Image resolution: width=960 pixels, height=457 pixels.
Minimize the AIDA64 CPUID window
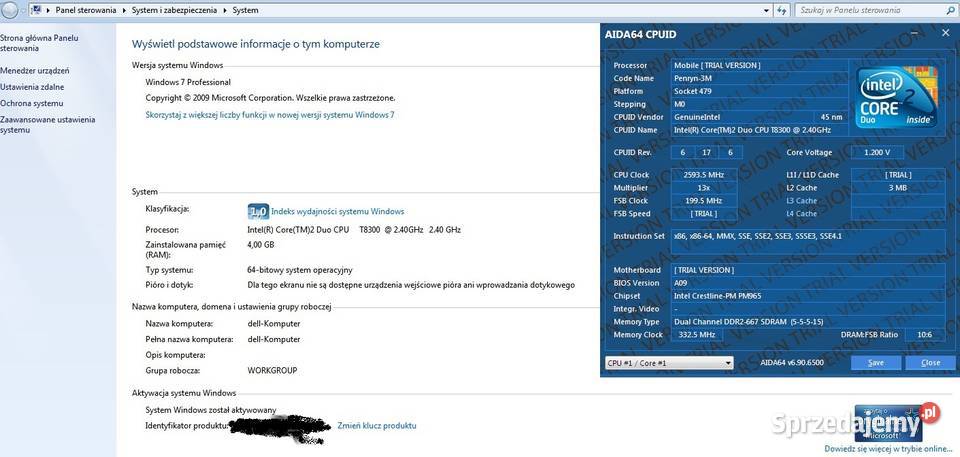point(913,34)
